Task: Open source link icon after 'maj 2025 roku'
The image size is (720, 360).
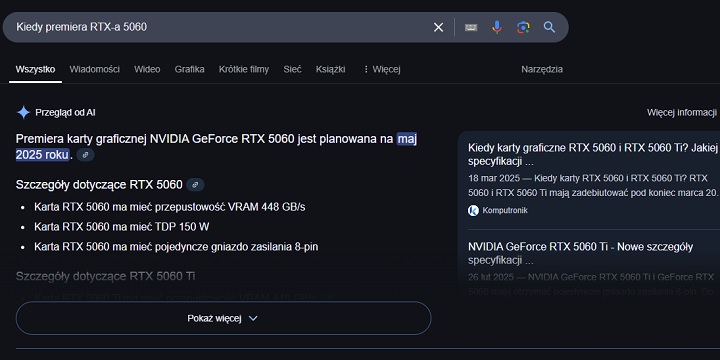Action: coord(85,155)
